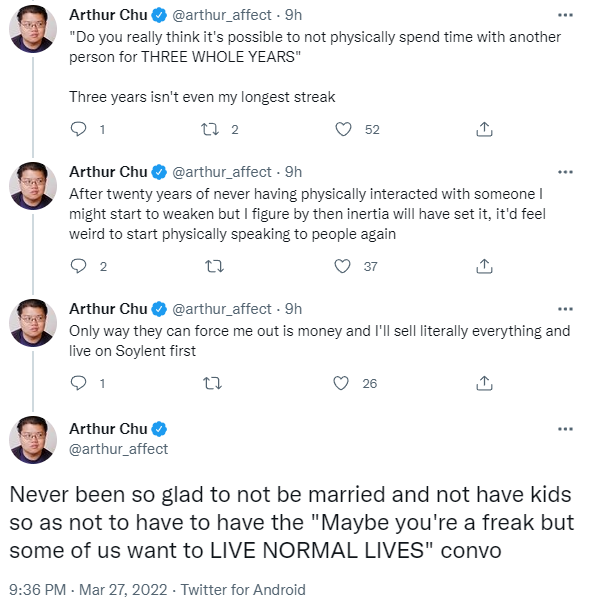This screenshot has height=616, width=590.
Task: Retweet the first tweet with 2 retweets
Action: (x=210, y=129)
